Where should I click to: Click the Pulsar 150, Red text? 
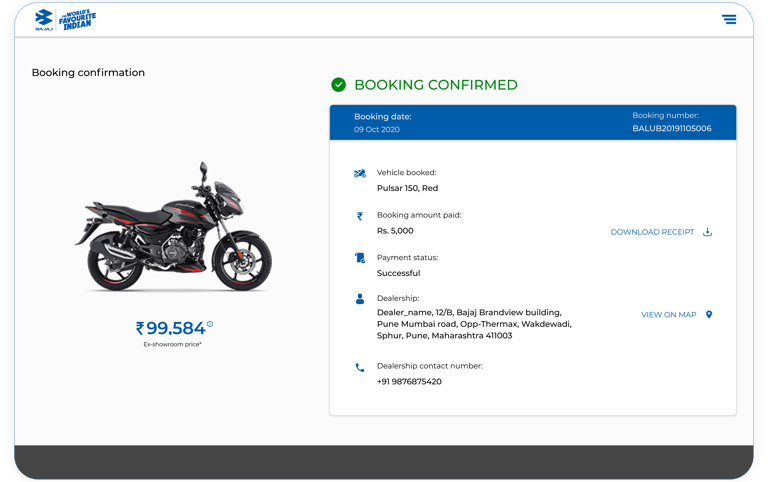coord(408,188)
